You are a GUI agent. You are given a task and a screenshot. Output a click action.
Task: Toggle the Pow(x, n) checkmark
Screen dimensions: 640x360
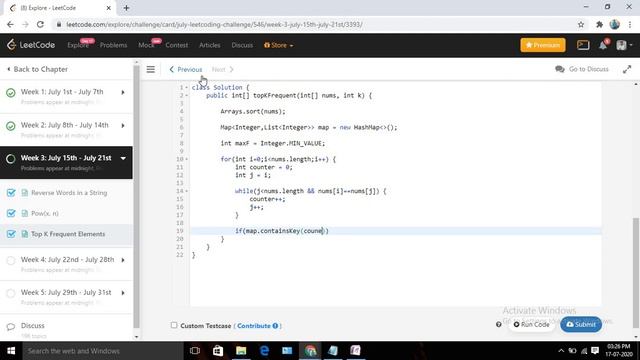coord(11,213)
